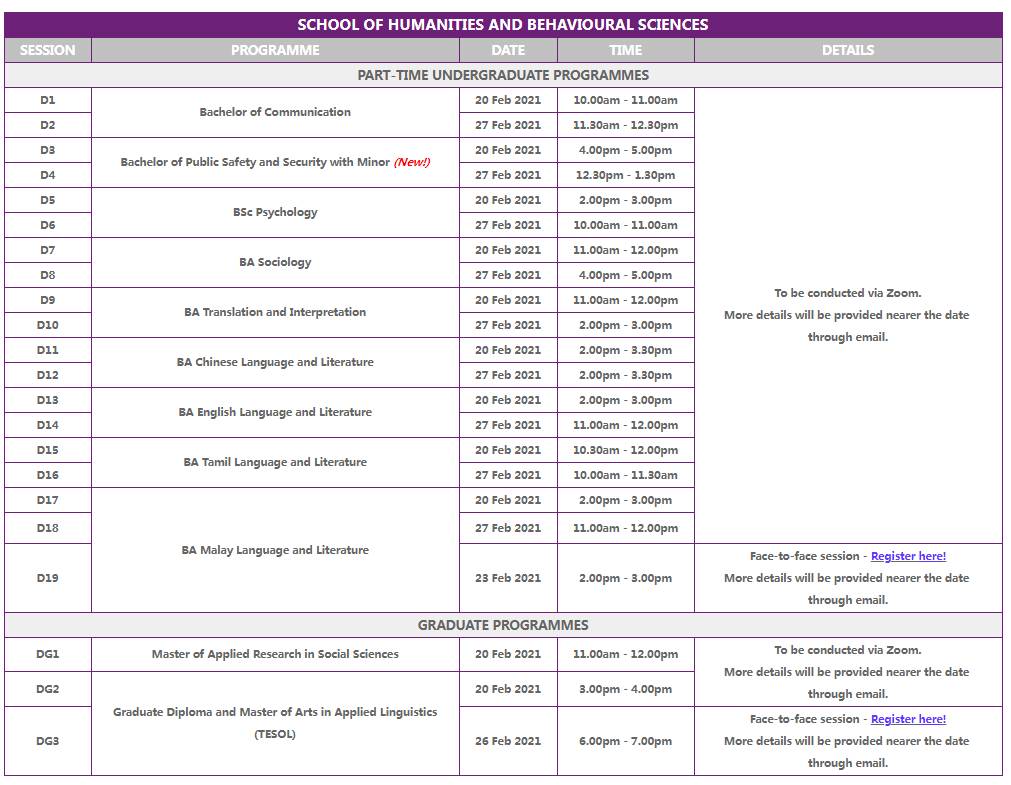This screenshot has width=1011, height=785.
Task: Click the DETAILS column header
Action: click(x=849, y=49)
